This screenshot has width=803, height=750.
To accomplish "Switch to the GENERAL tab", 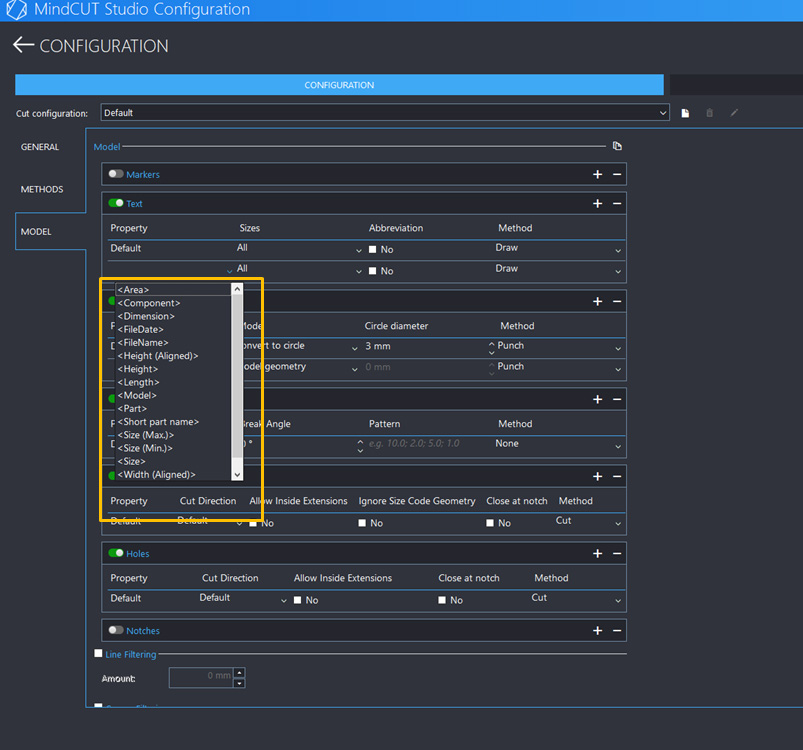I will point(40,147).
